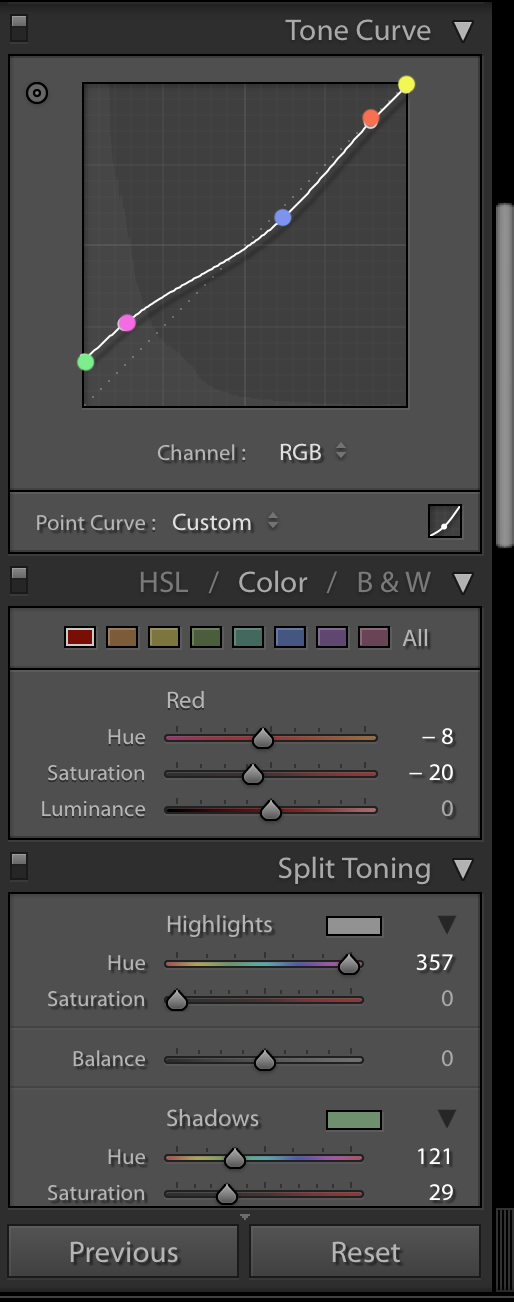Click the Highlights Hue value 357

pos(435,963)
